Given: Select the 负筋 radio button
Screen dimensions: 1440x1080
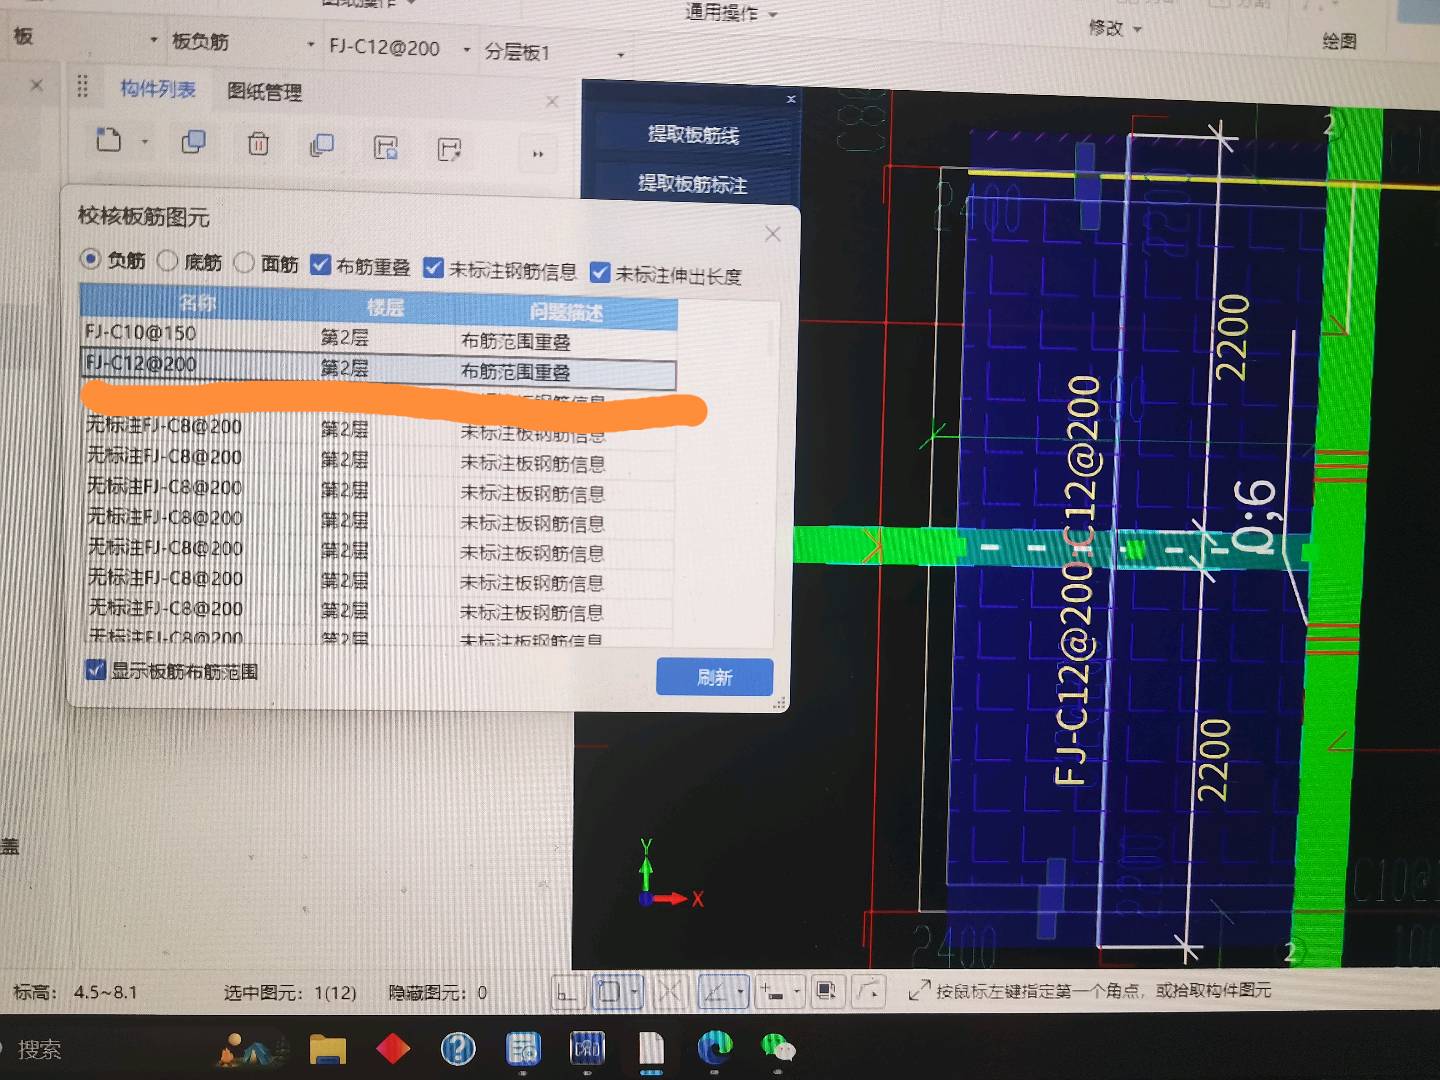Looking at the screenshot, I should [x=90, y=259].
